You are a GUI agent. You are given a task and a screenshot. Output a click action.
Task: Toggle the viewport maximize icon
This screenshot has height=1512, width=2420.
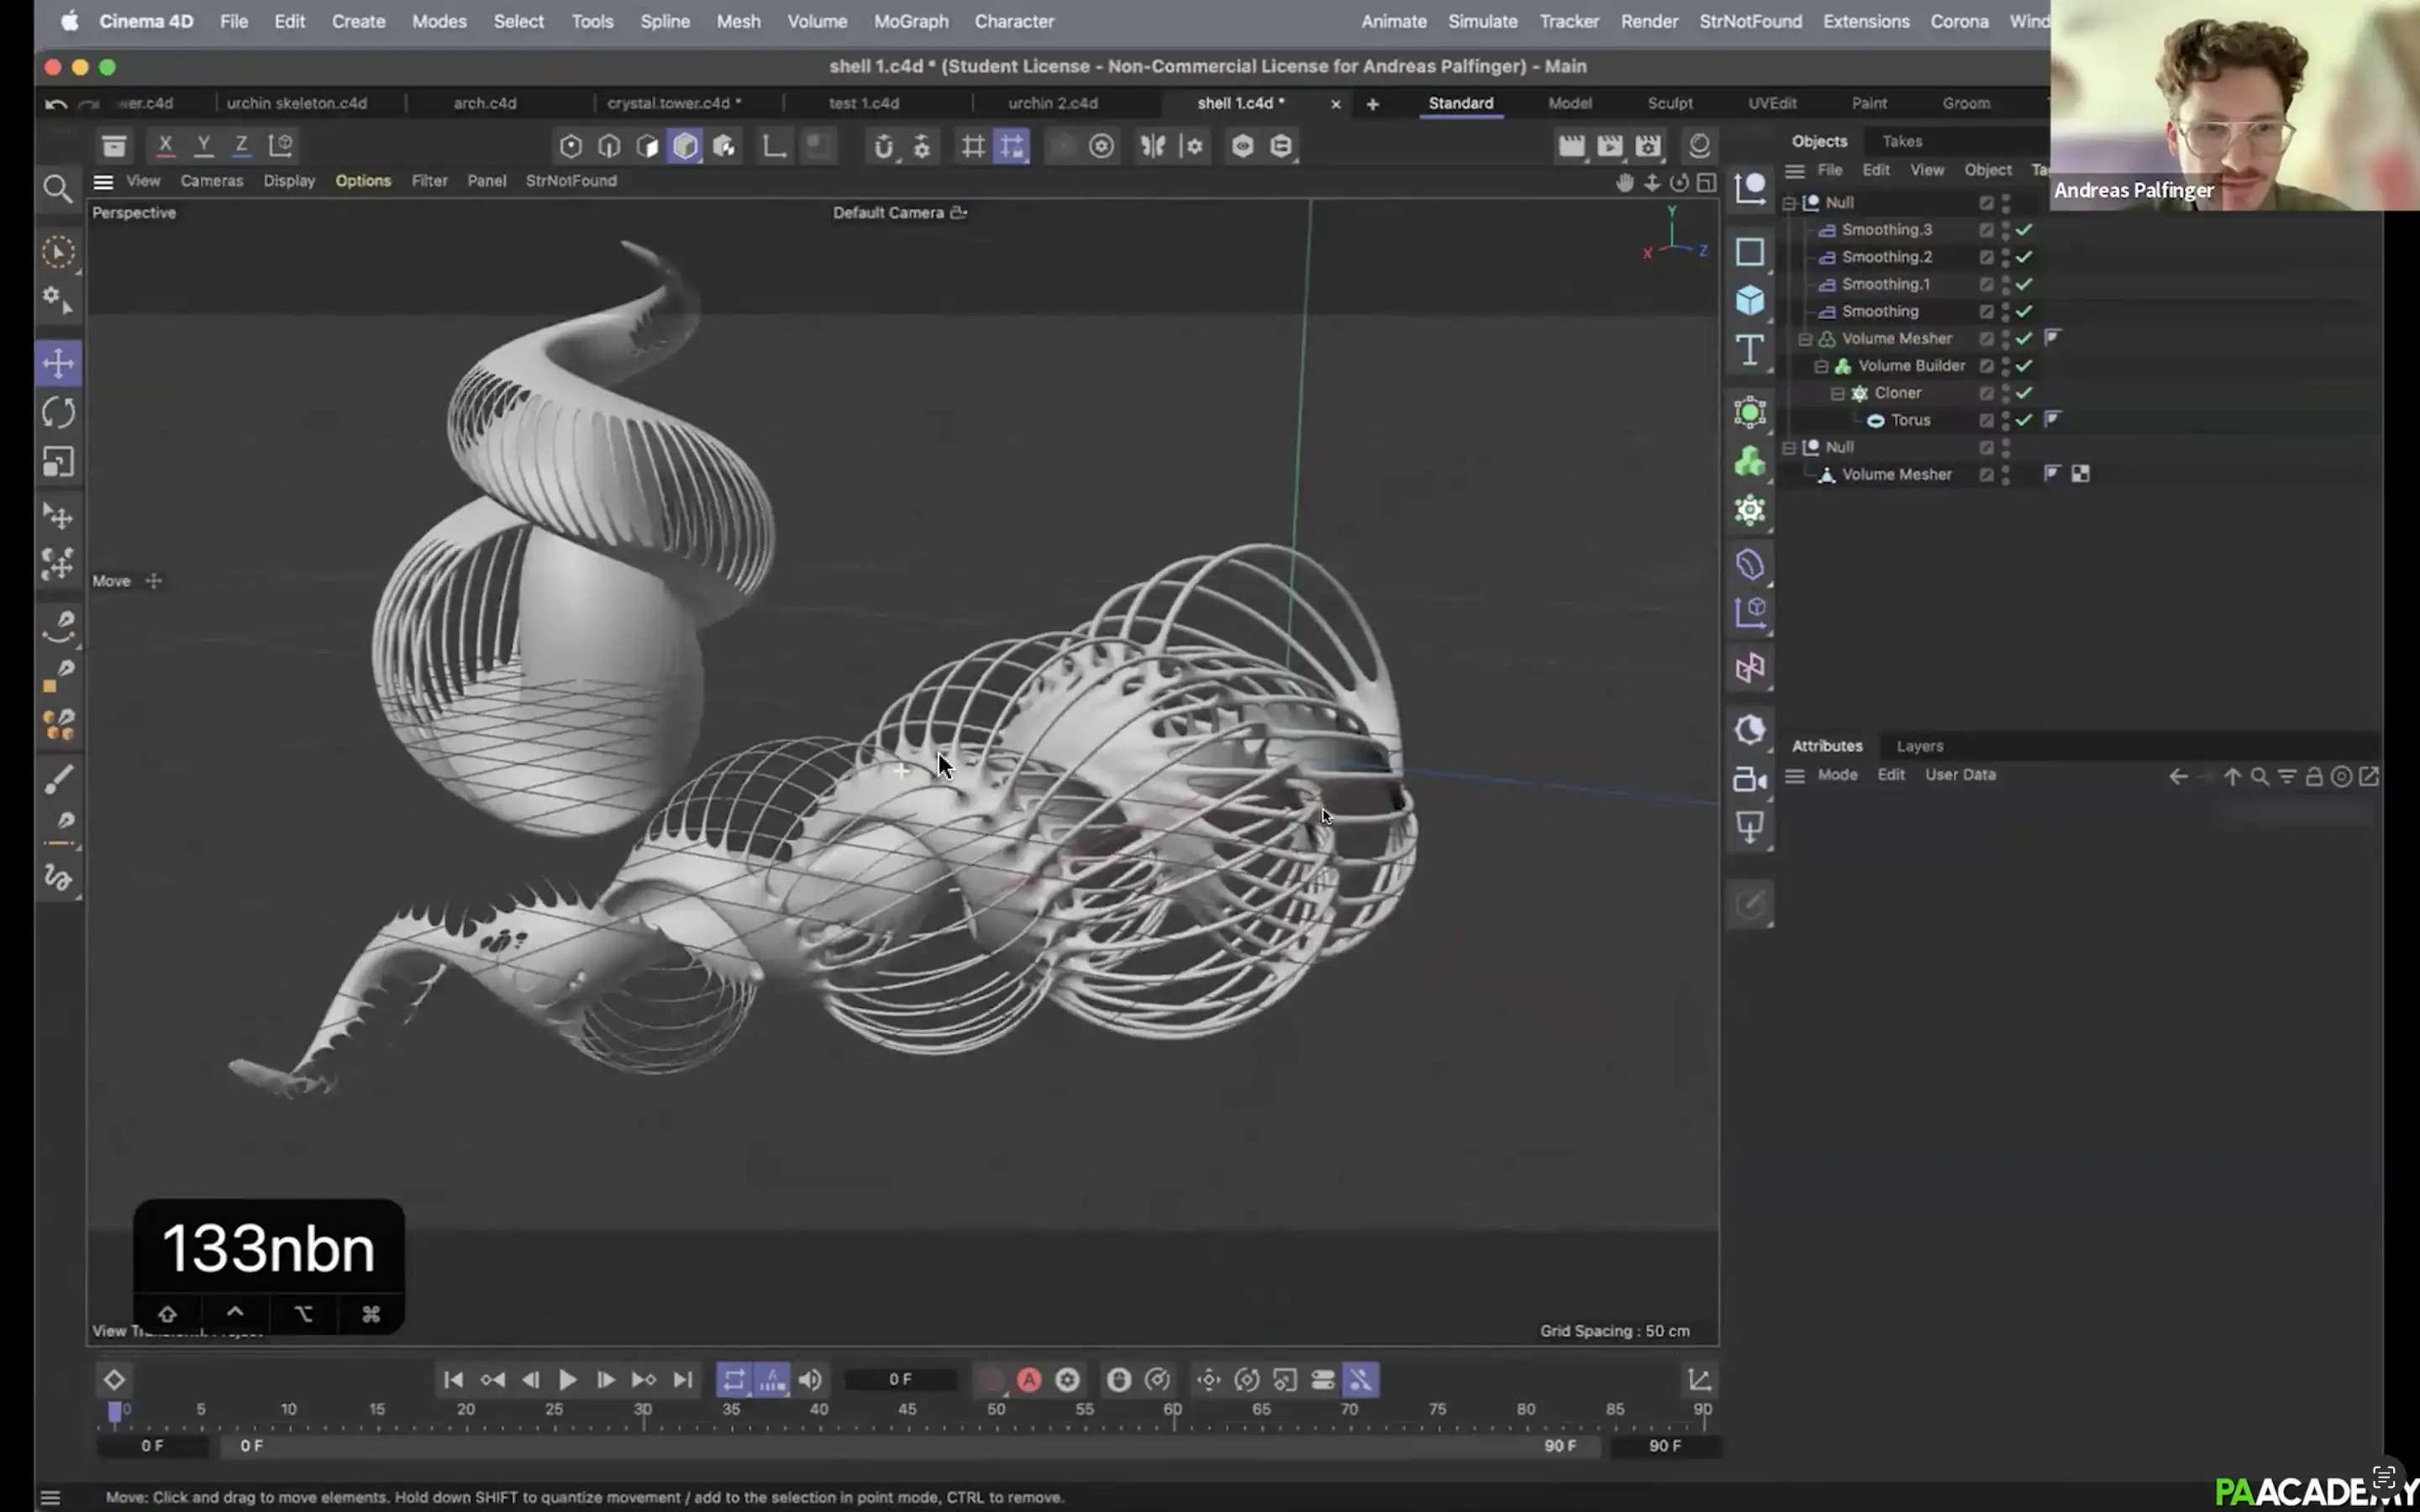(1706, 182)
